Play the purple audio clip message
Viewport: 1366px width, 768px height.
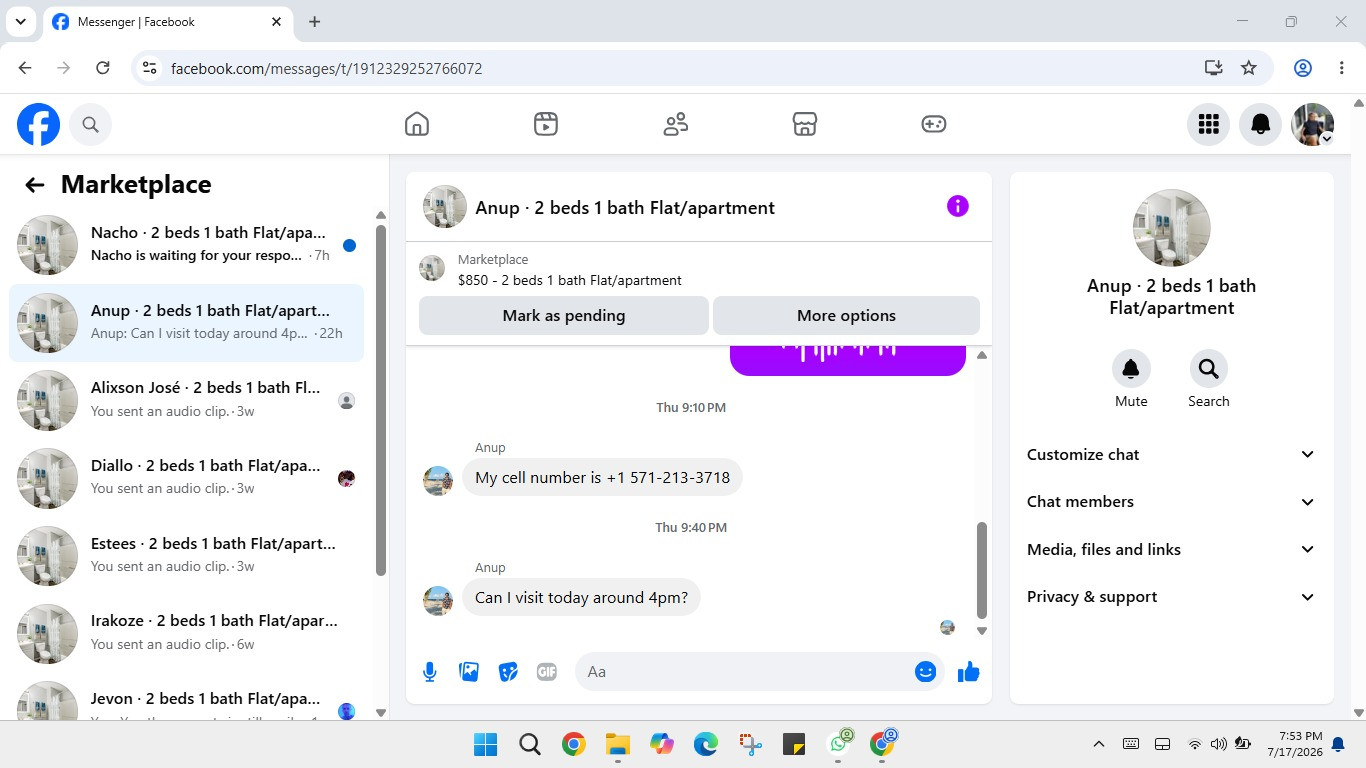click(x=848, y=359)
